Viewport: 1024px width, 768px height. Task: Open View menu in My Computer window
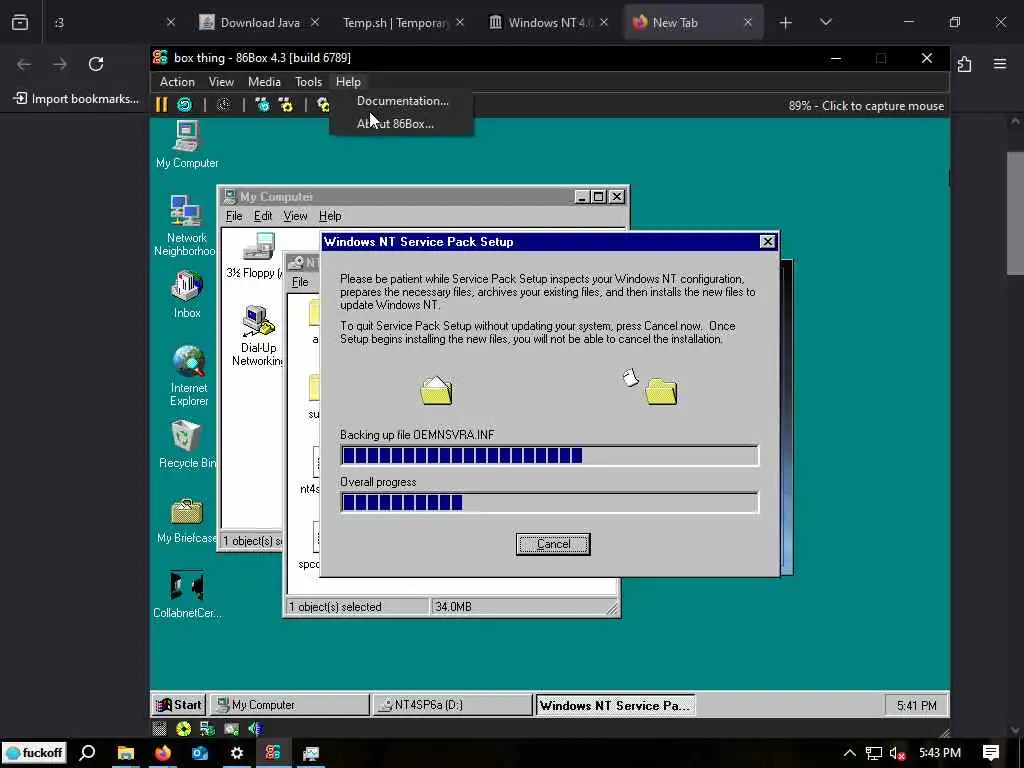tap(295, 216)
